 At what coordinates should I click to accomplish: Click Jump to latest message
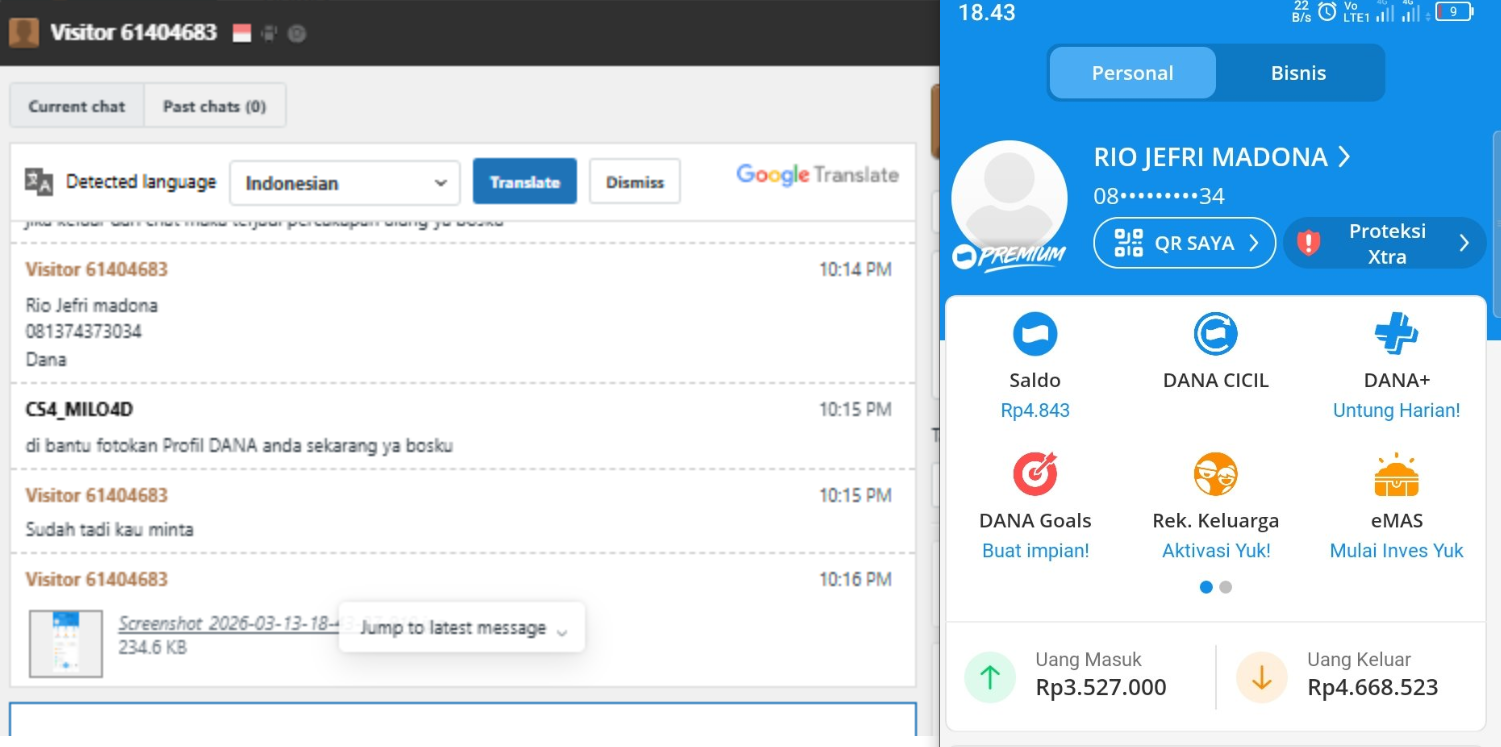pos(462,628)
